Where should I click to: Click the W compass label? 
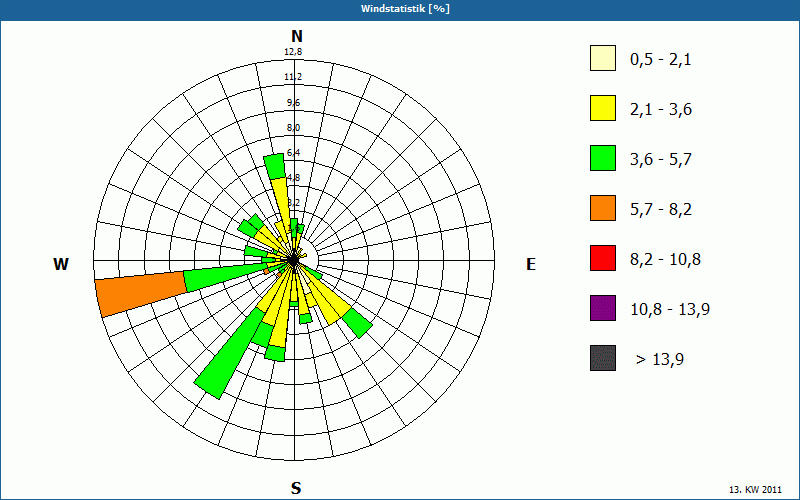[x=61, y=264]
